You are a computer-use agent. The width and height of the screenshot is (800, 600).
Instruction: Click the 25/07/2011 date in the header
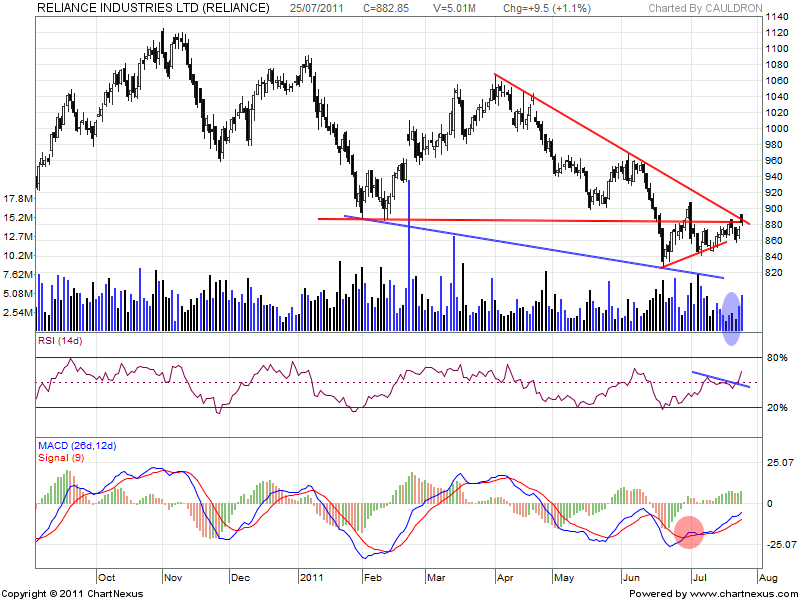point(318,8)
